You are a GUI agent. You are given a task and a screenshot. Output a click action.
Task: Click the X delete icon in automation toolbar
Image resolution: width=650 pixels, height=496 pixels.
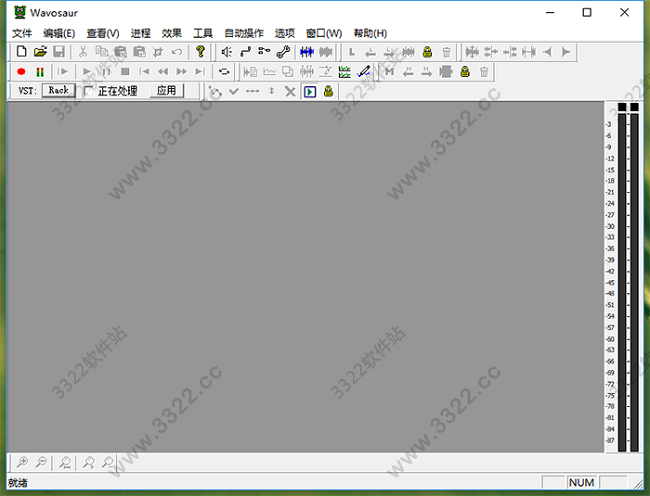pyautogui.click(x=291, y=91)
